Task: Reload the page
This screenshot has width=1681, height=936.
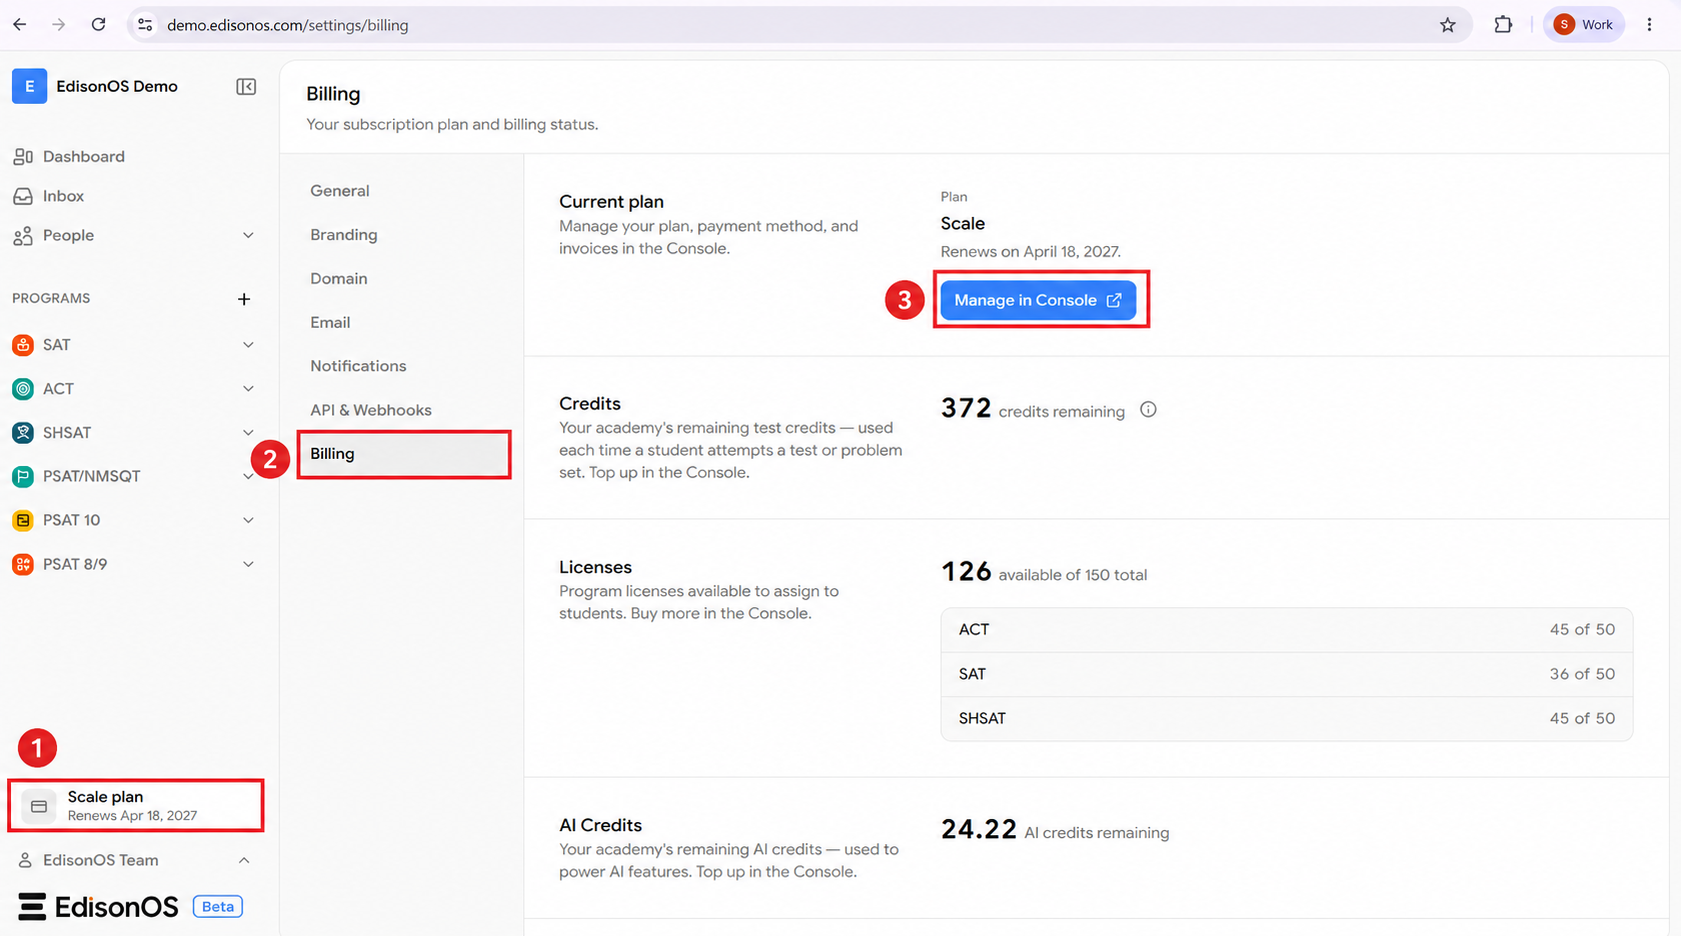Action: tap(98, 25)
